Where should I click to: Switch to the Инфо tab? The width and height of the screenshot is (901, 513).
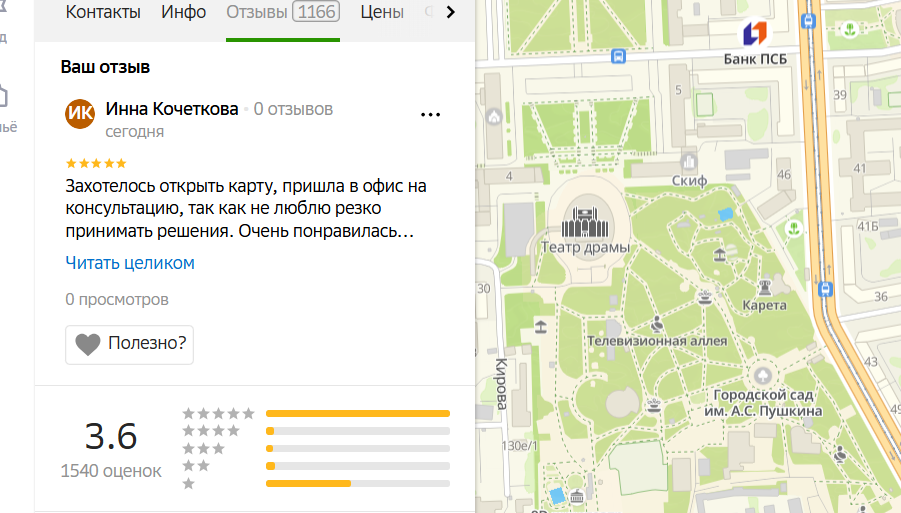click(x=183, y=12)
